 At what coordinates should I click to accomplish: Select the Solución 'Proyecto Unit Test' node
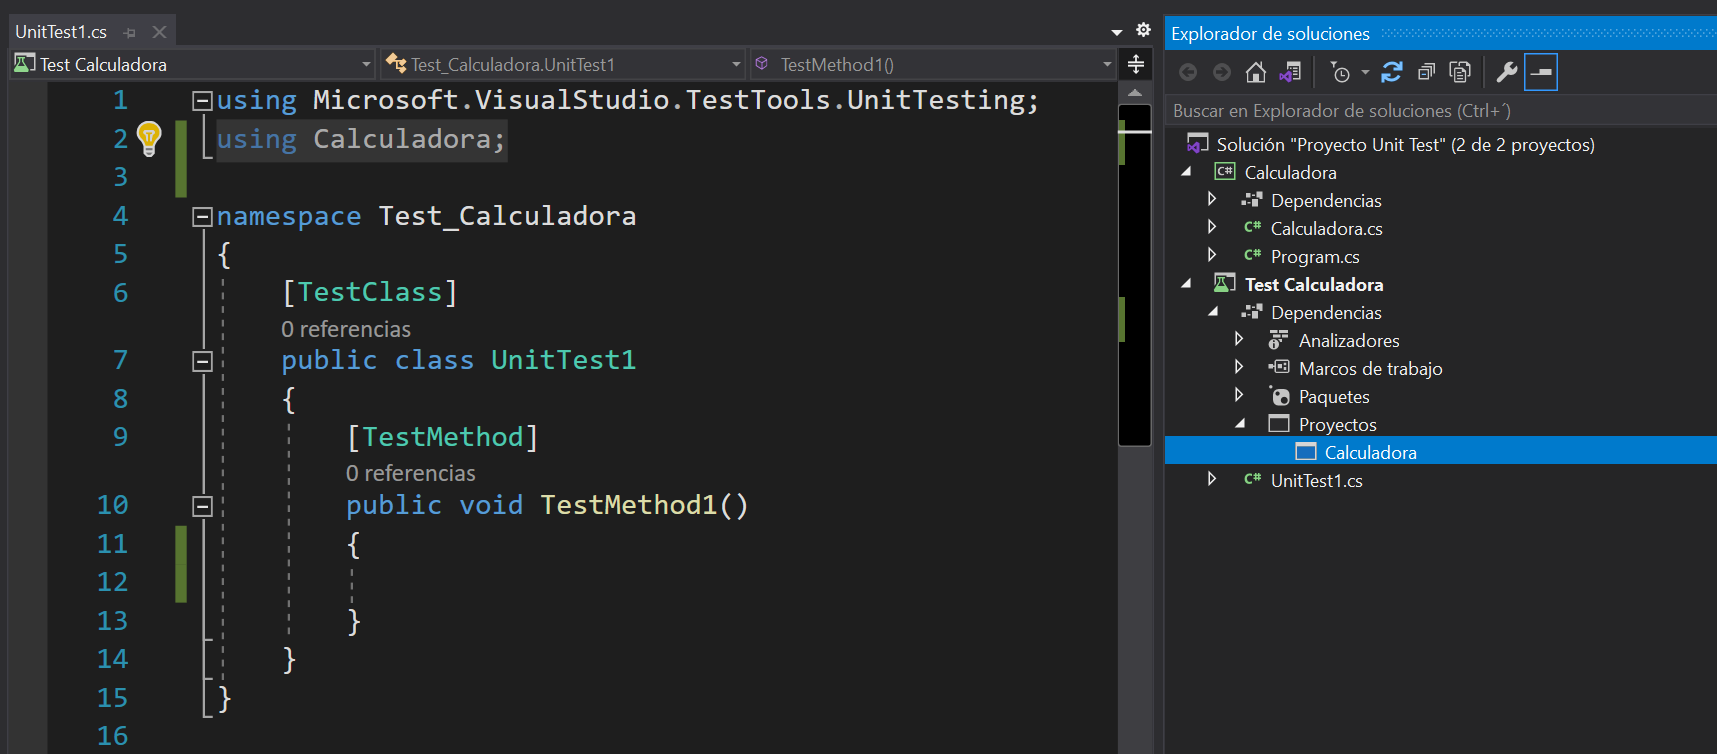point(1405,144)
